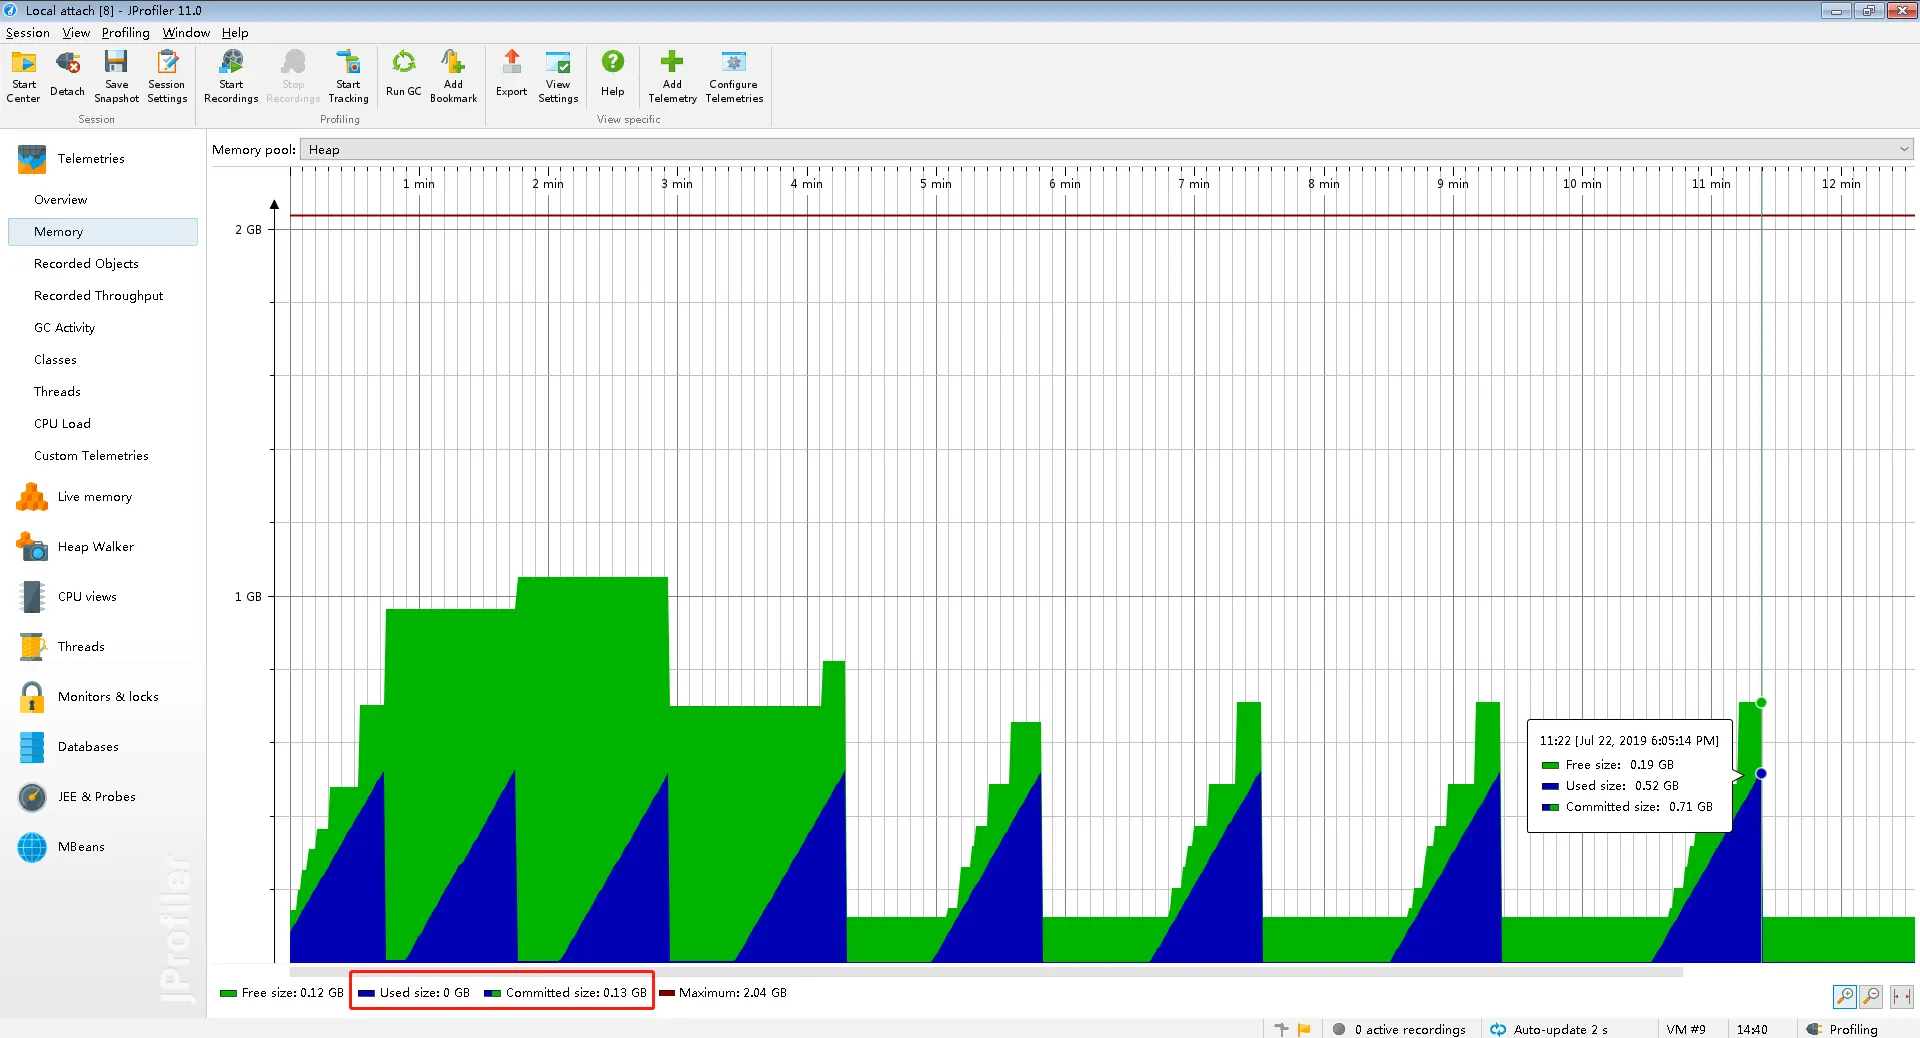This screenshot has height=1038, width=1920.
Task: Click the horizontal timeline scrollbar
Action: [986, 972]
